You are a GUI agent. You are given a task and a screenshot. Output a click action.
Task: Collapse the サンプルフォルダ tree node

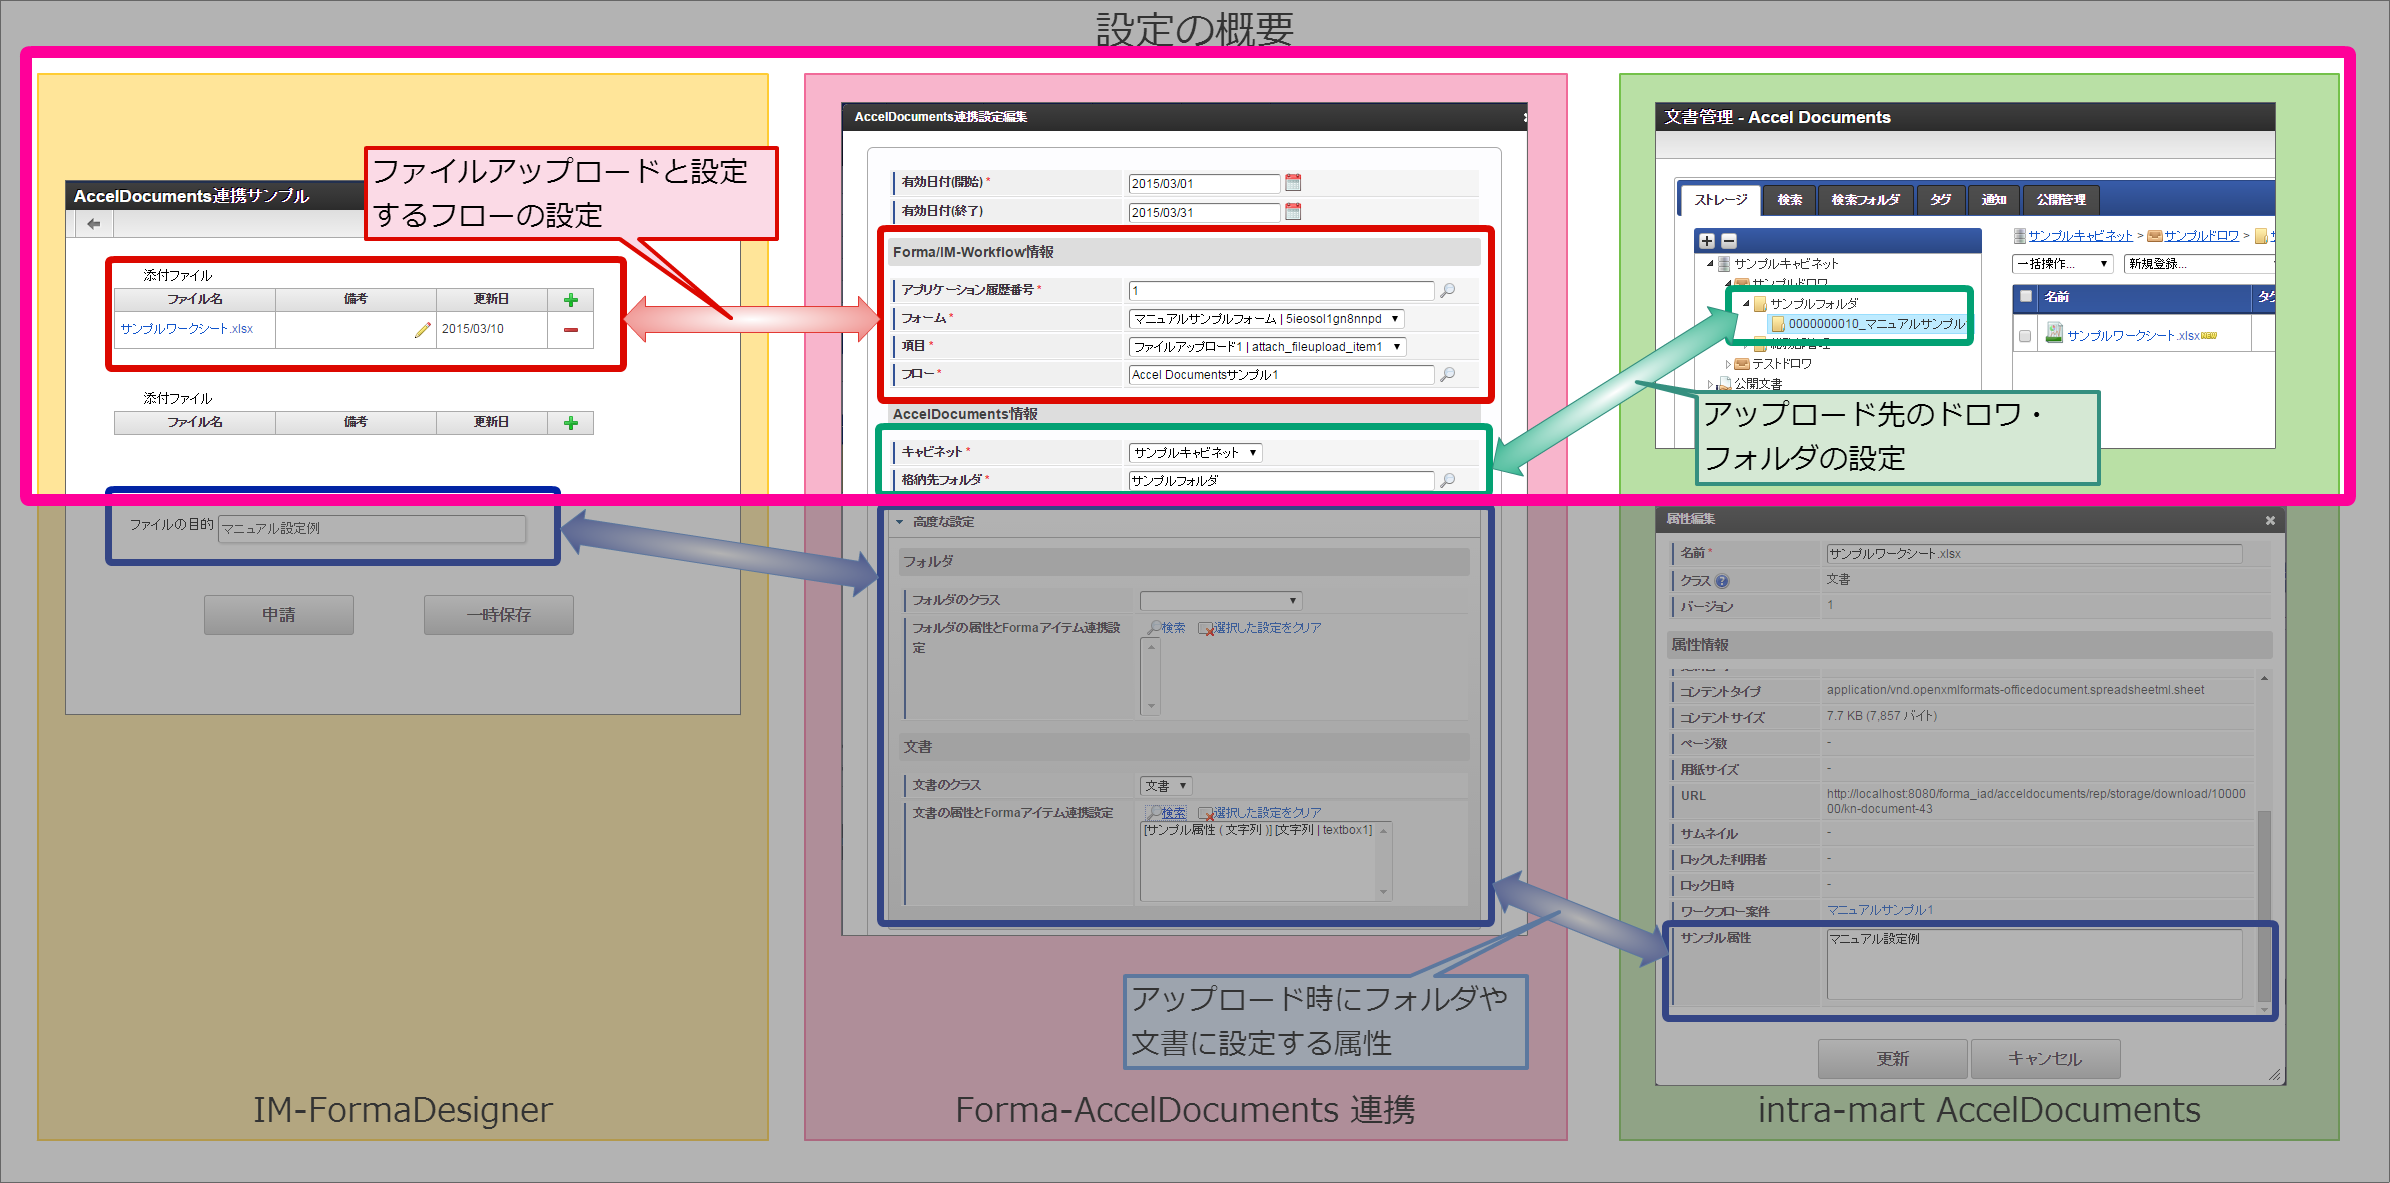1746,303
